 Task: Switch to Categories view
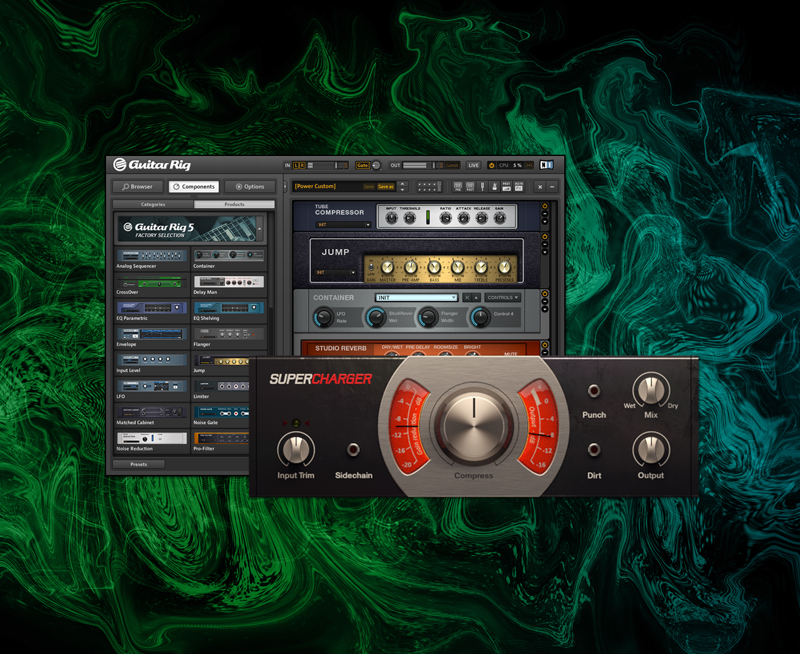153,204
